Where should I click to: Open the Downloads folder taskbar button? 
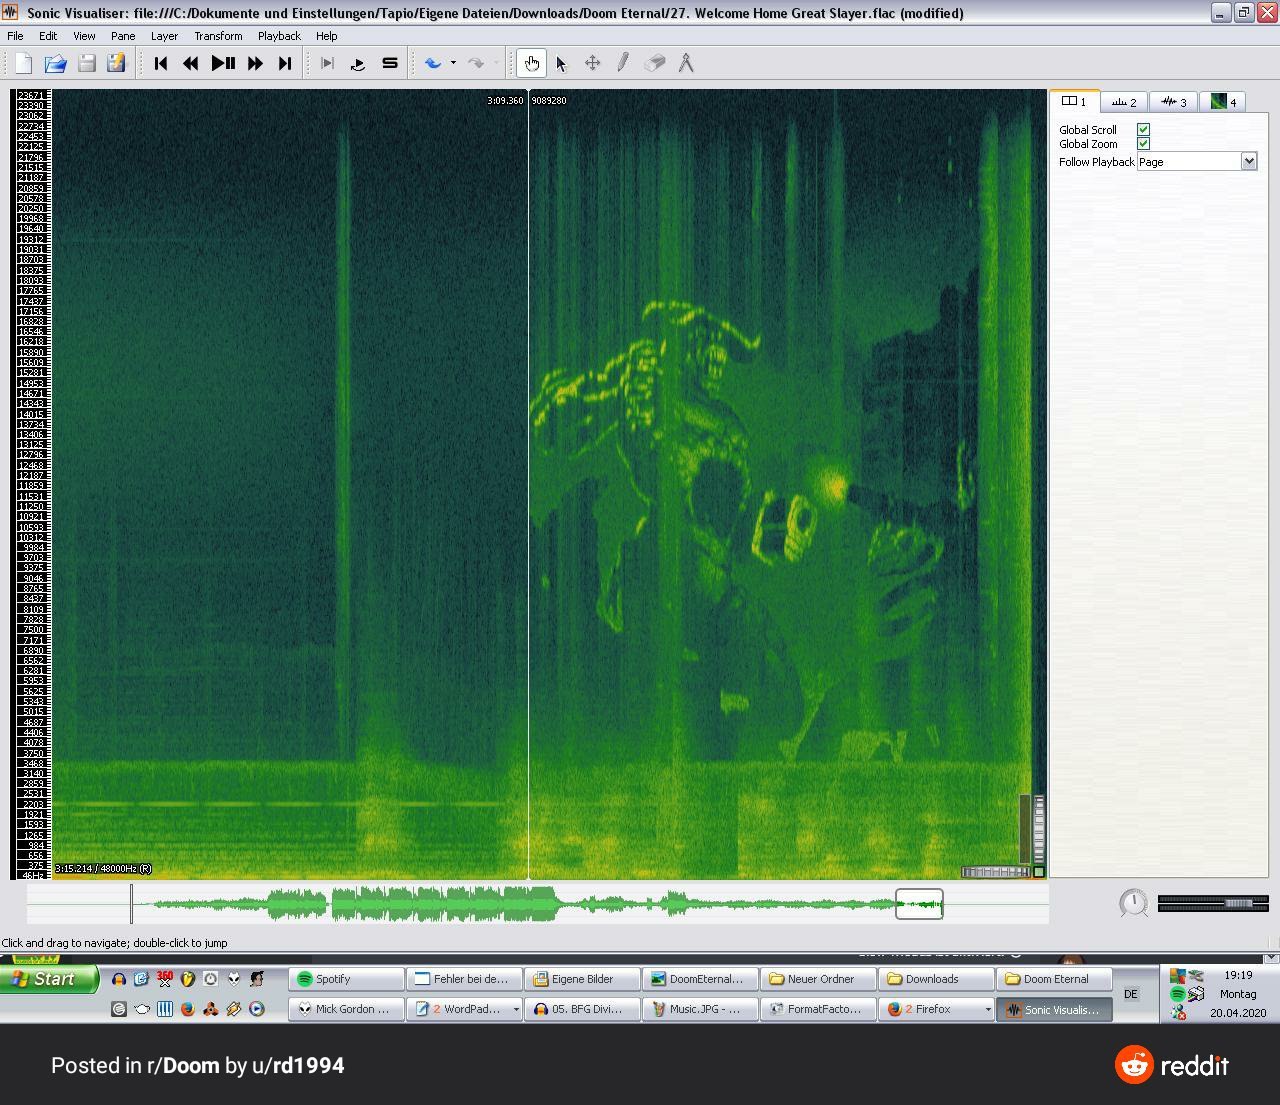(936, 979)
